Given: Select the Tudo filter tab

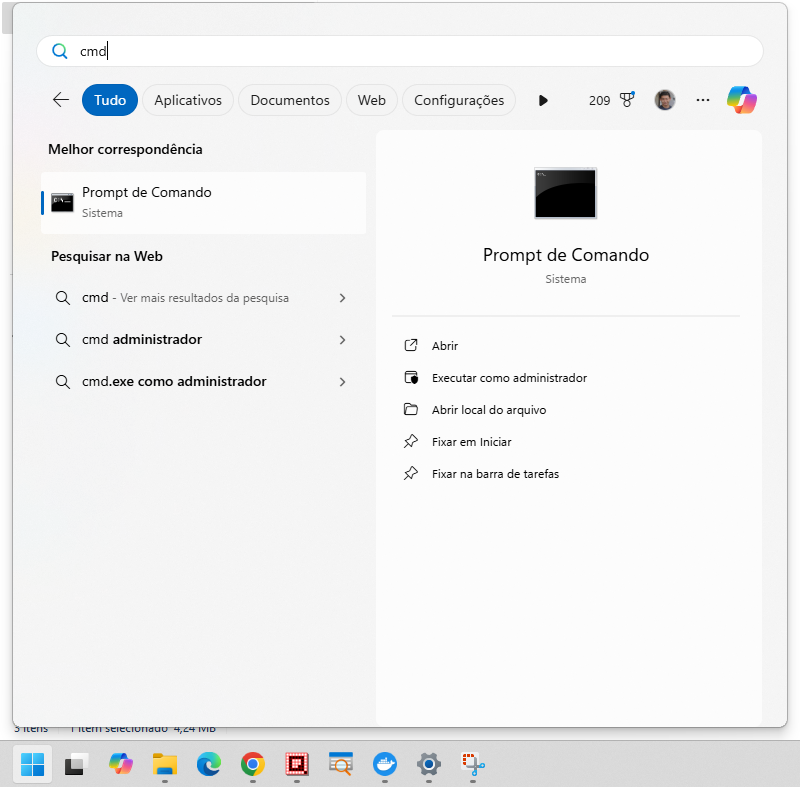Looking at the screenshot, I should 110,100.
